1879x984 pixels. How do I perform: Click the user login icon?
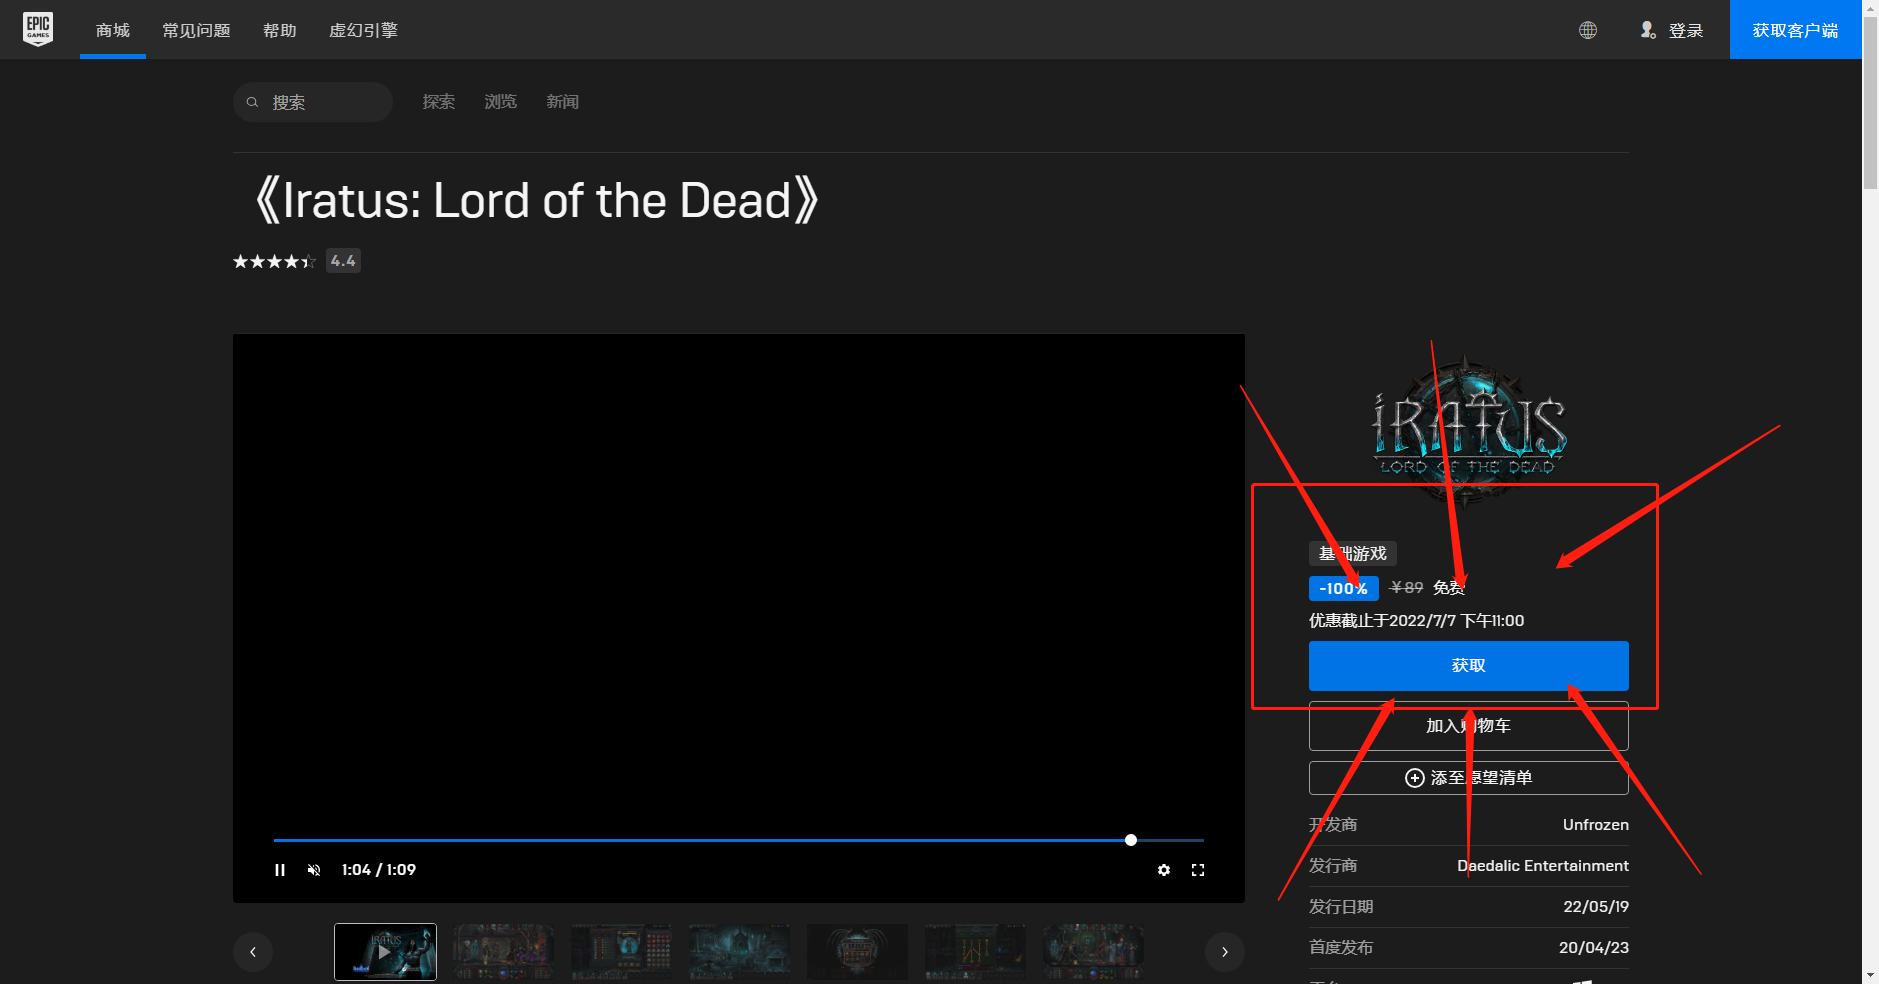coord(1648,30)
